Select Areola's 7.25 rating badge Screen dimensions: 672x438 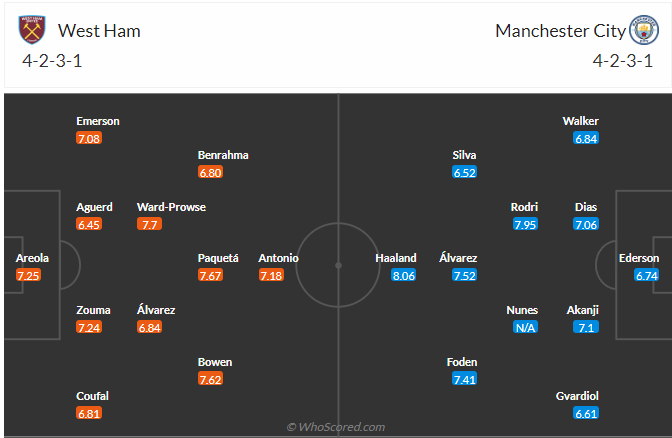coord(28,275)
